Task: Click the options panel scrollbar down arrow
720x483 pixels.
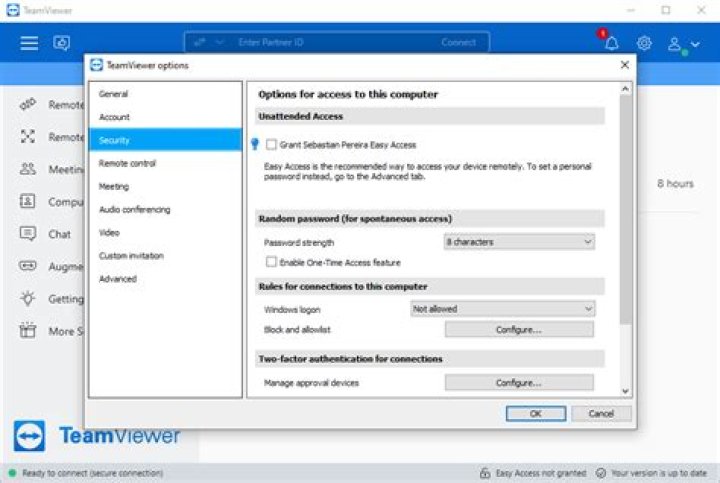Action: [625, 391]
